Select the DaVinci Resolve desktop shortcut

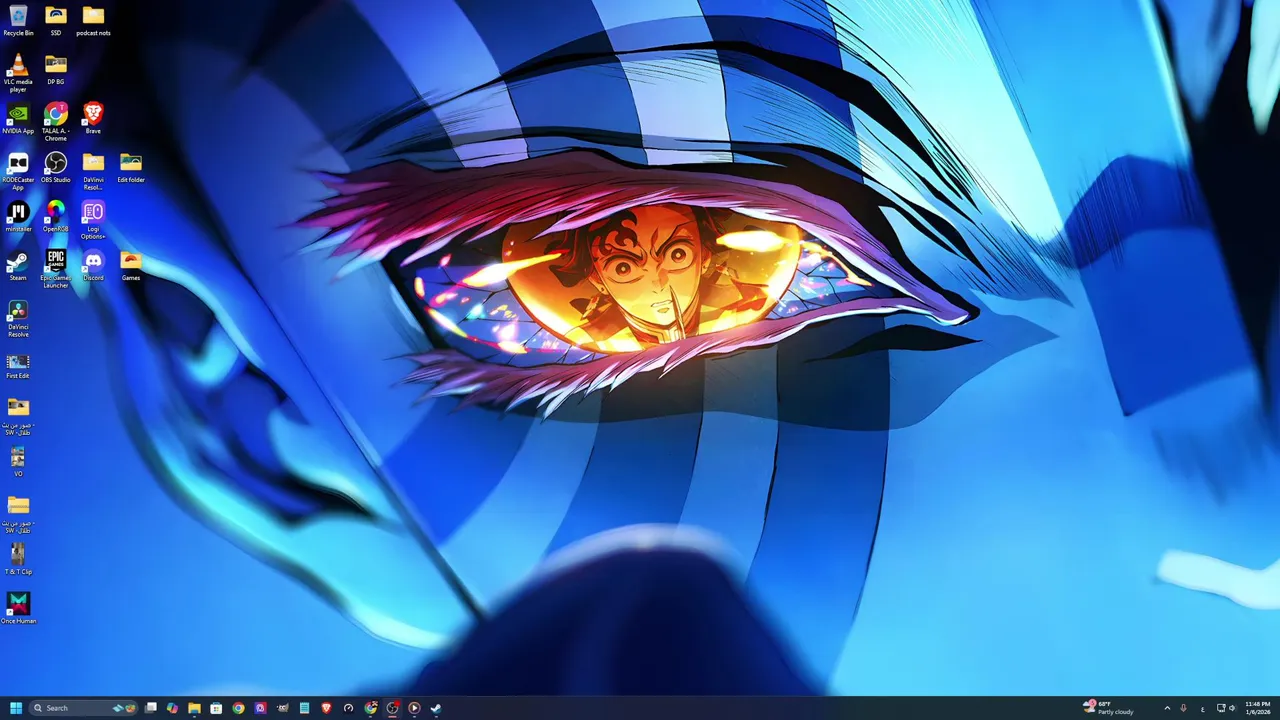pos(18,318)
